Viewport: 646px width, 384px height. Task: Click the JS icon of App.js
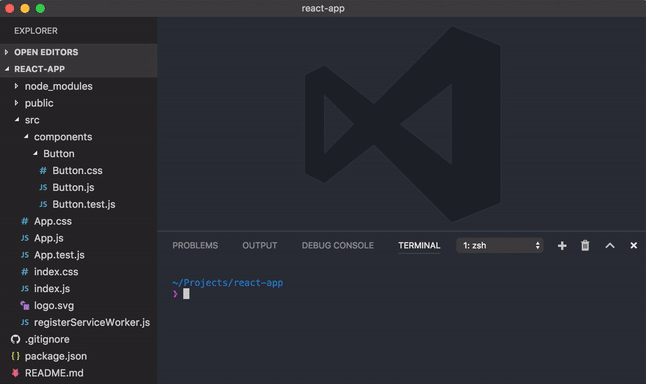(25, 238)
